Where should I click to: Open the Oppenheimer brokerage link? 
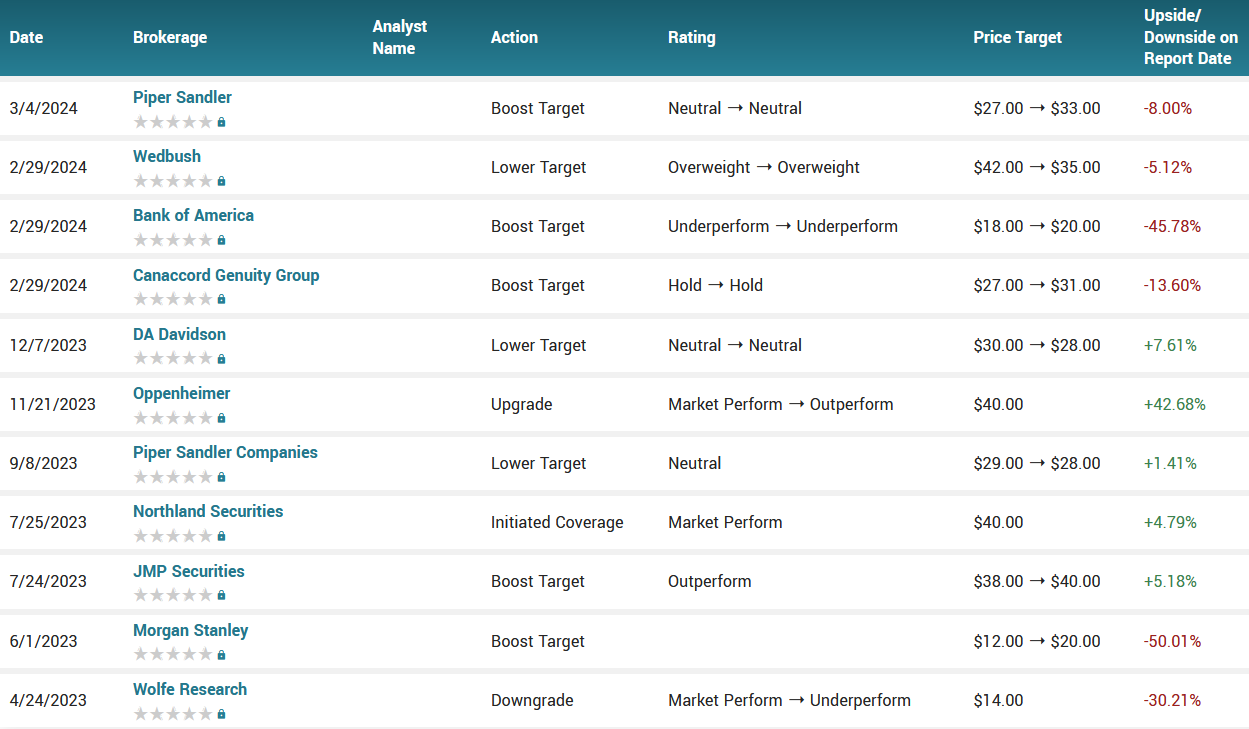pos(182,393)
